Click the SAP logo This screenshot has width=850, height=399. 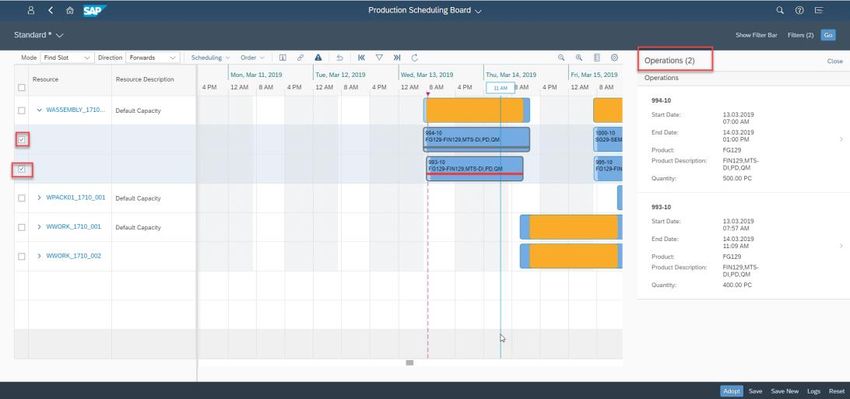click(x=94, y=10)
